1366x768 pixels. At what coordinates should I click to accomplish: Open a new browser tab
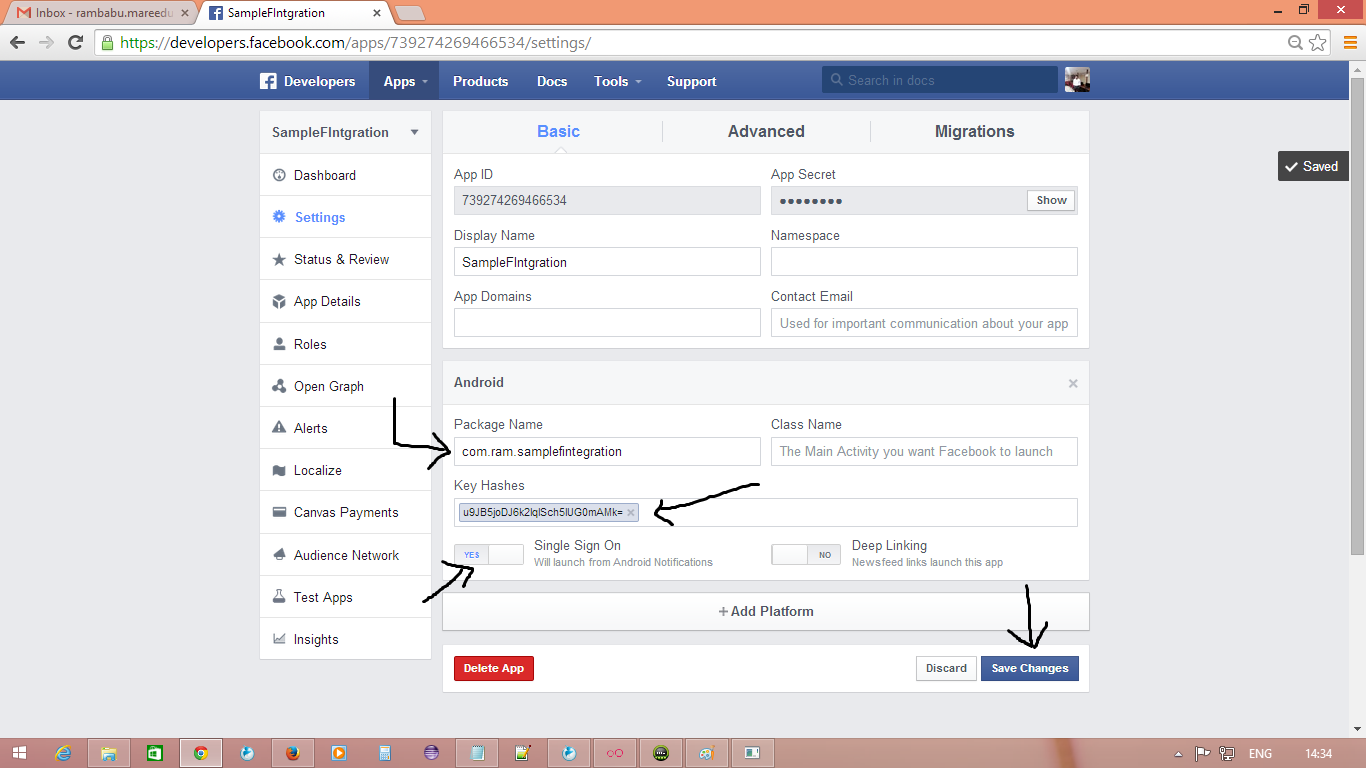[x=409, y=13]
